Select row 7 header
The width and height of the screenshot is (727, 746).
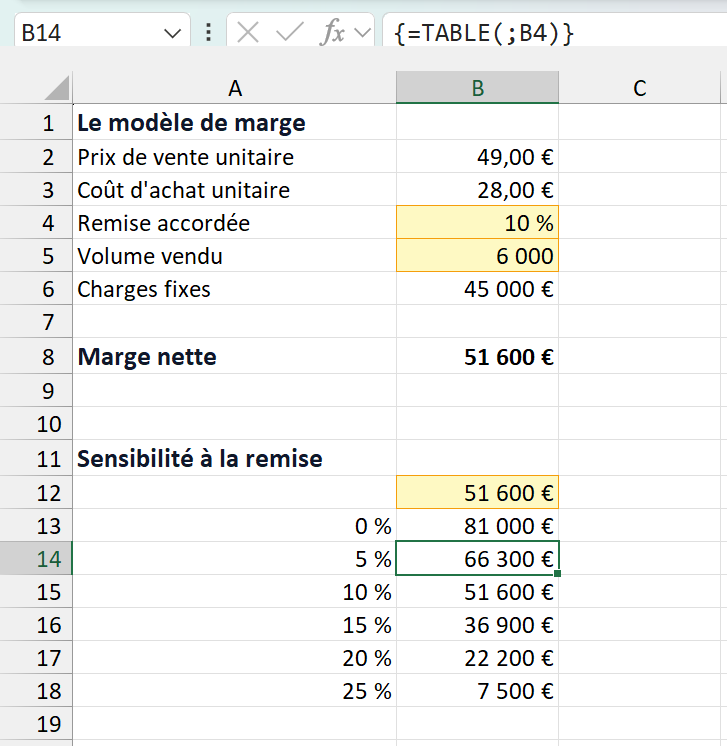[36, 322]
